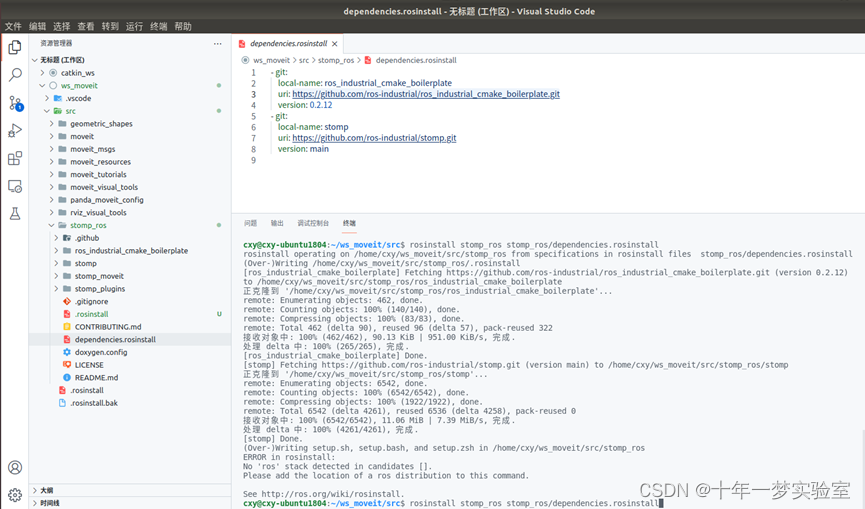Click the file icon of .gitignore

[x=67, y=301]
